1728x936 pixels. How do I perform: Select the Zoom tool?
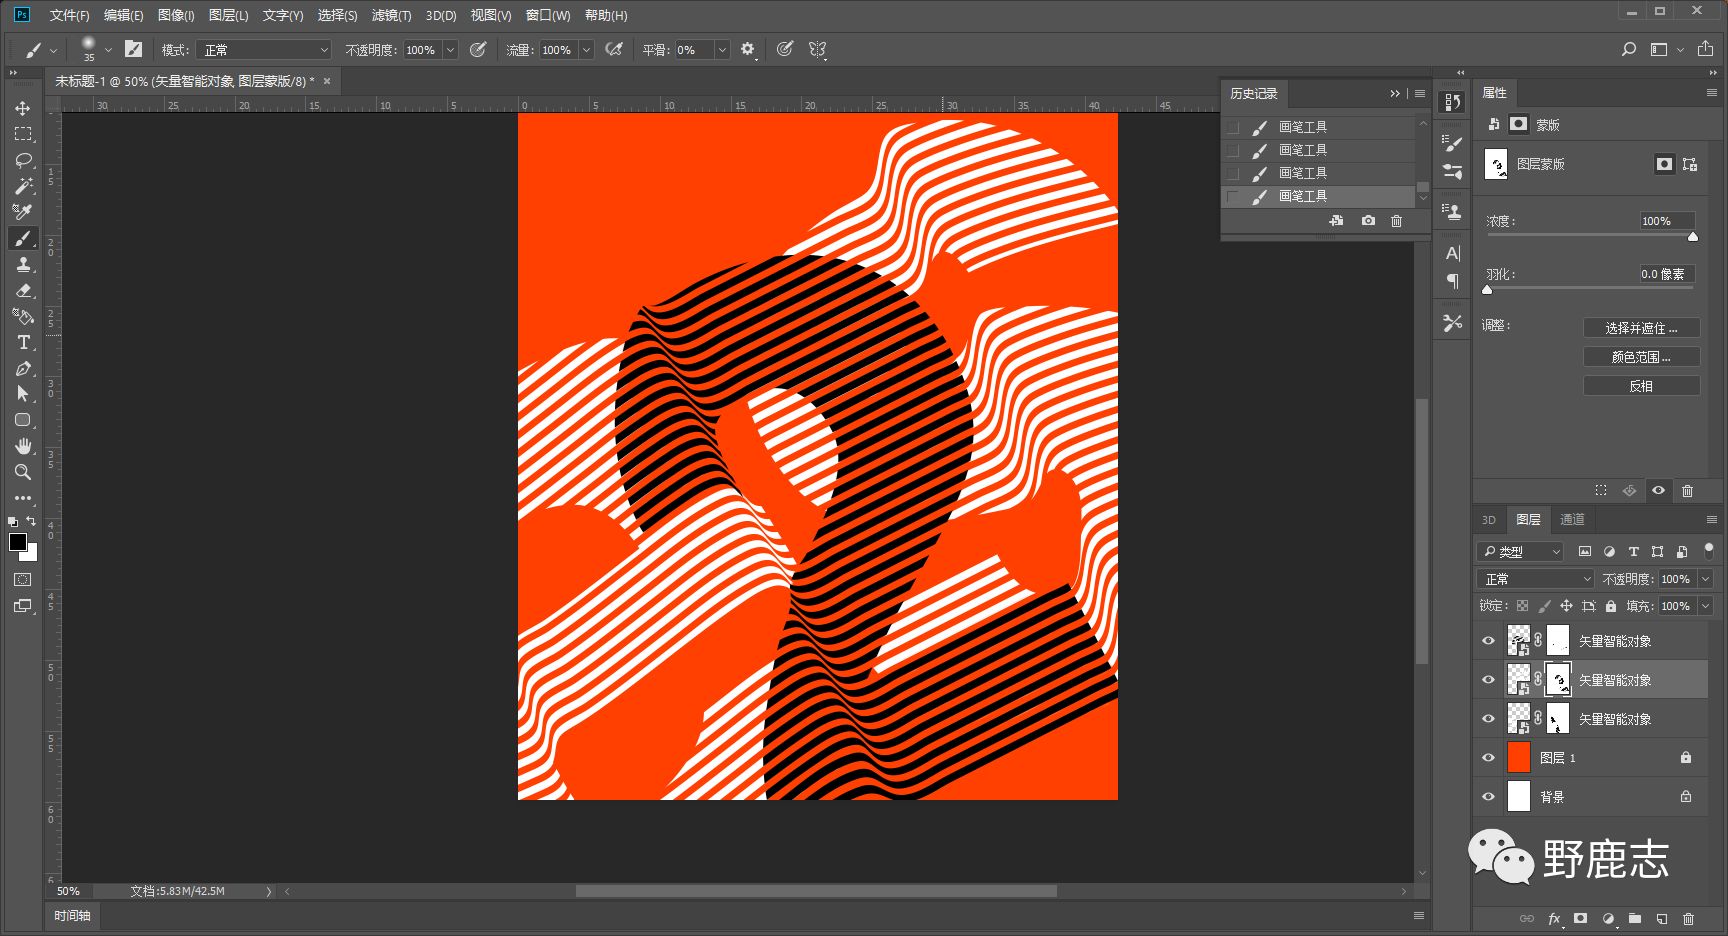coord(23,472)
